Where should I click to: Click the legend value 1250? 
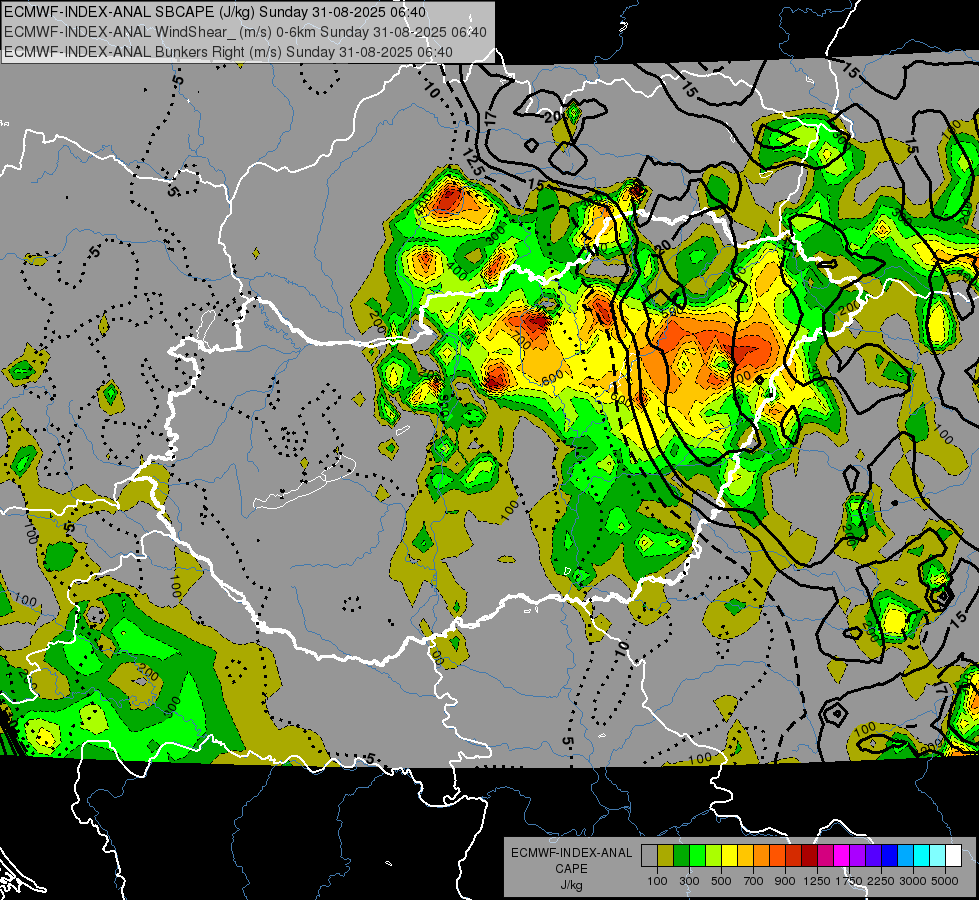tap(817, 881)
